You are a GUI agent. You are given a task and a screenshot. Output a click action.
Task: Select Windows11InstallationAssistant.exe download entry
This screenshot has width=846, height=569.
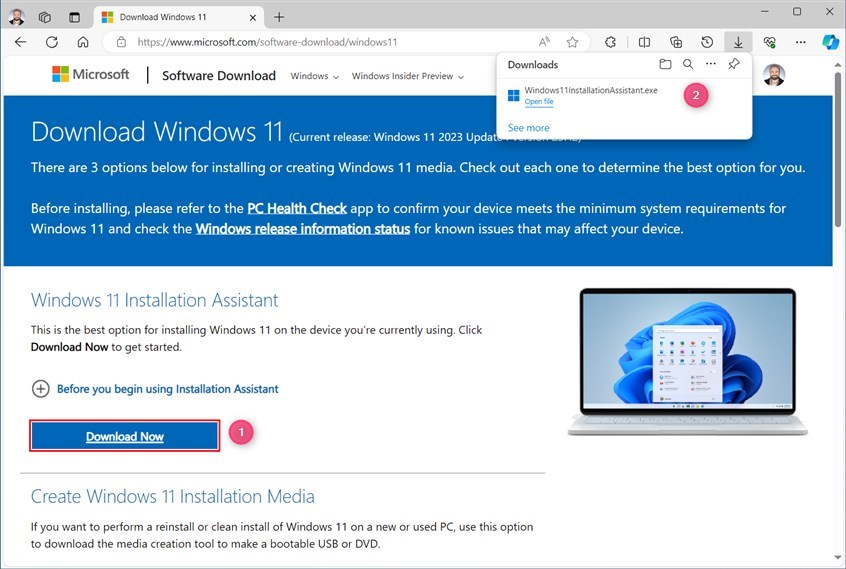coord(624,95)
